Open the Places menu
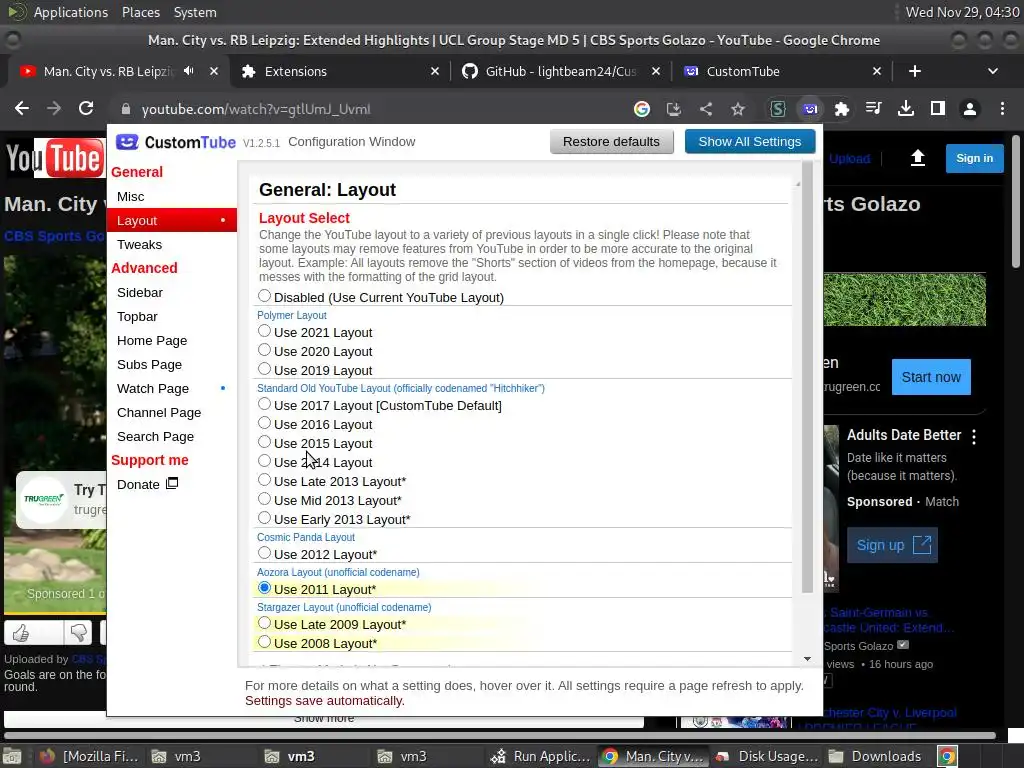Screen dimensions: 1024x768 [141, 12]
